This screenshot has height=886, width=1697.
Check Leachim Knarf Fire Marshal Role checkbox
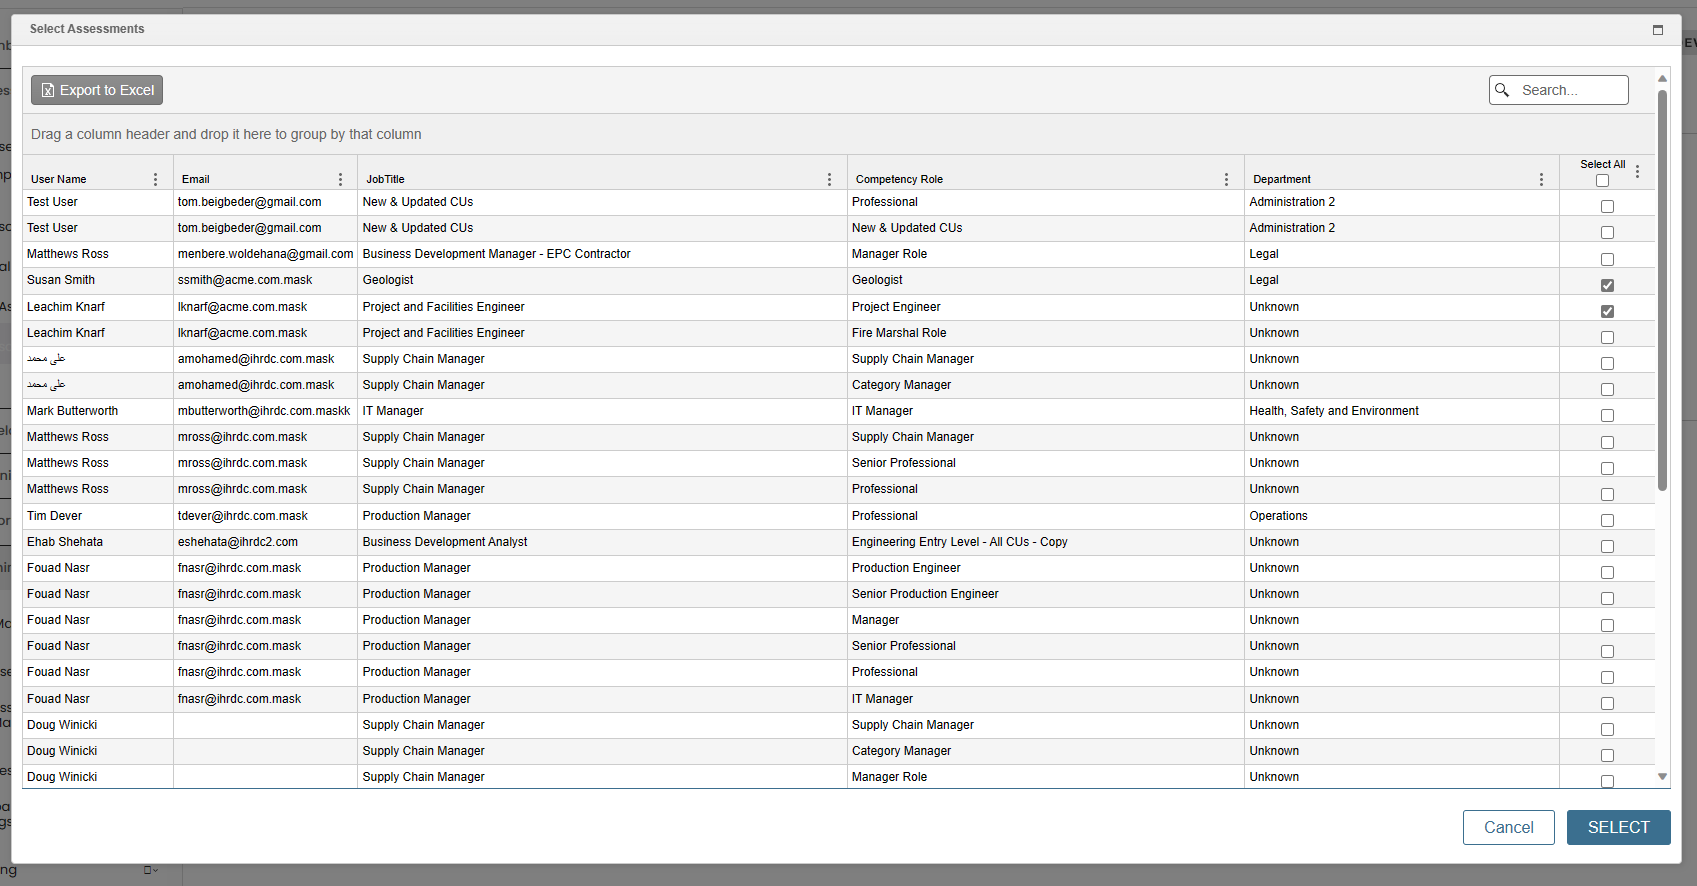1607,337
